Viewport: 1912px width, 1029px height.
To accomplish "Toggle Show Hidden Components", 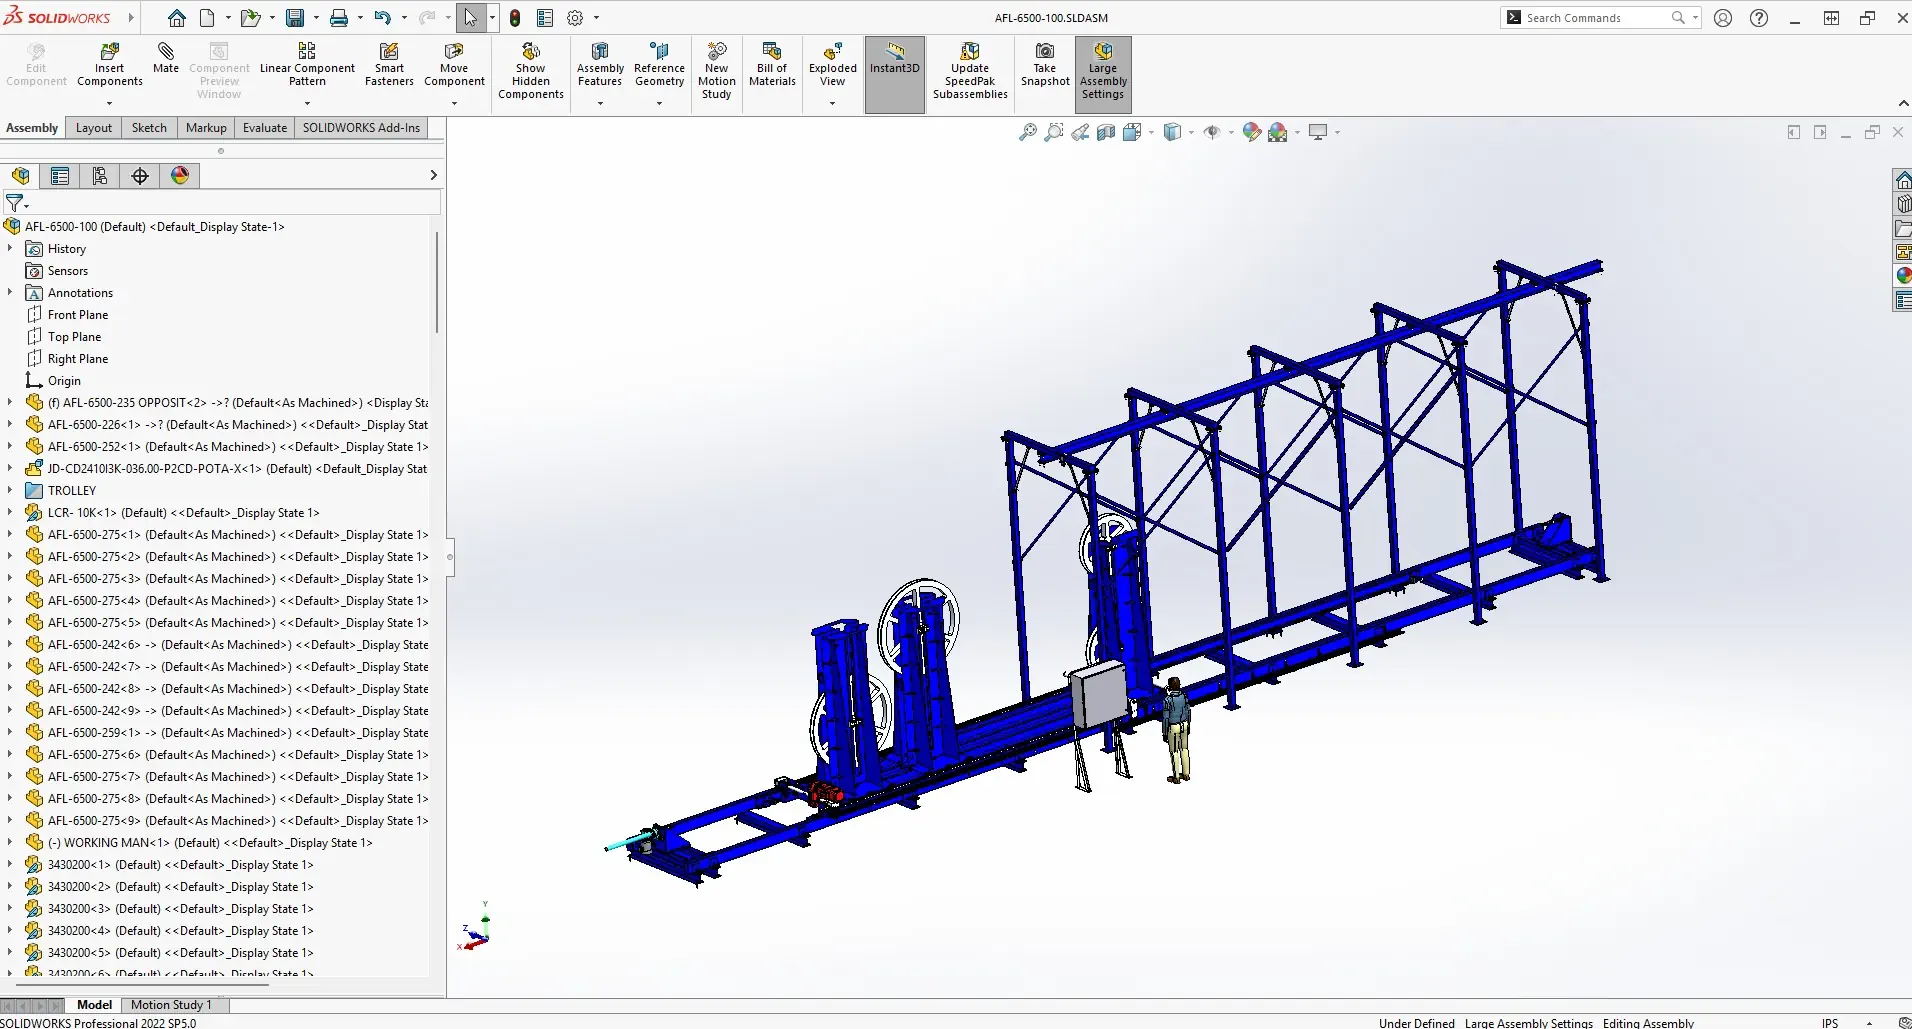I will (x=530, y=68).
